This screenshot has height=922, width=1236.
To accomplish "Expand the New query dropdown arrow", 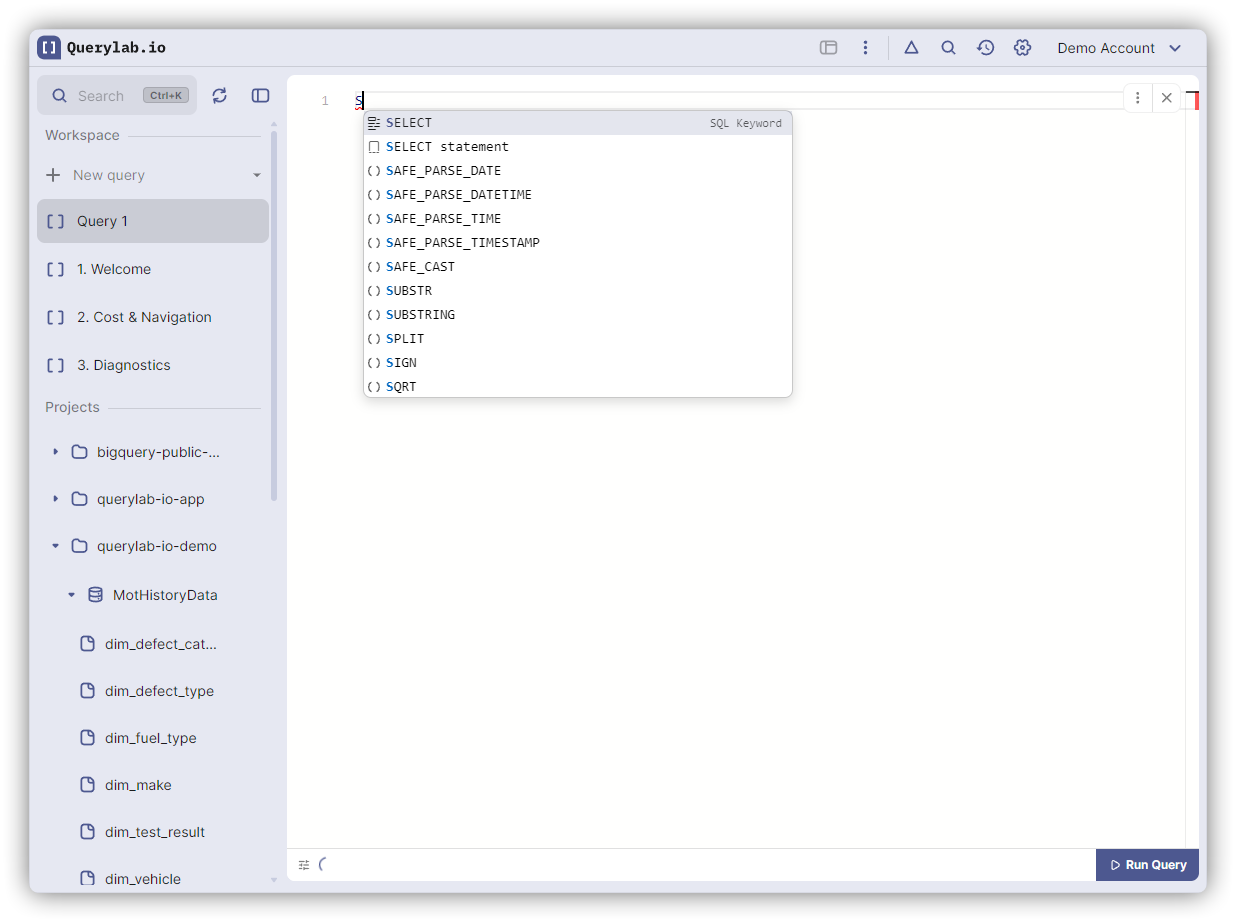I will (257, 175).
